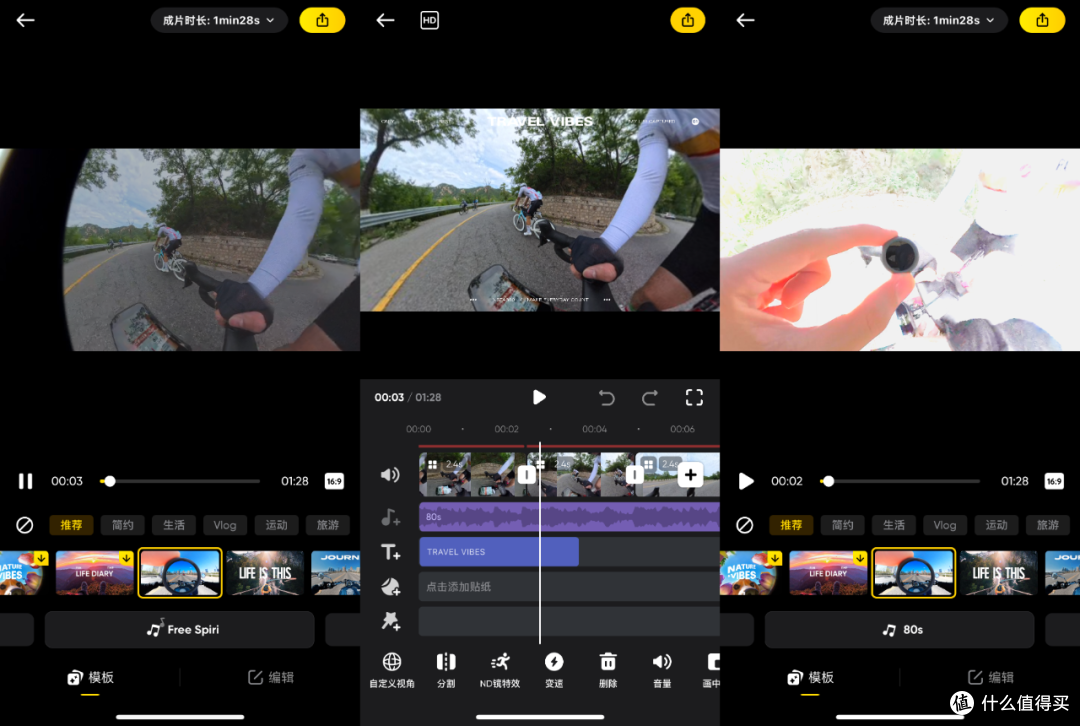Select no-template icon on left screen
Screen dimensions: 1080x726
[x=25, y=525]
